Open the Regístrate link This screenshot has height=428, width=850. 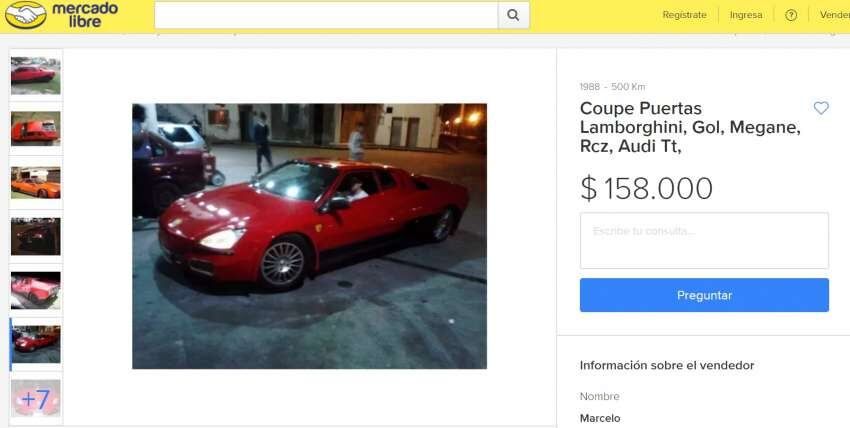(x=684, y=15)
